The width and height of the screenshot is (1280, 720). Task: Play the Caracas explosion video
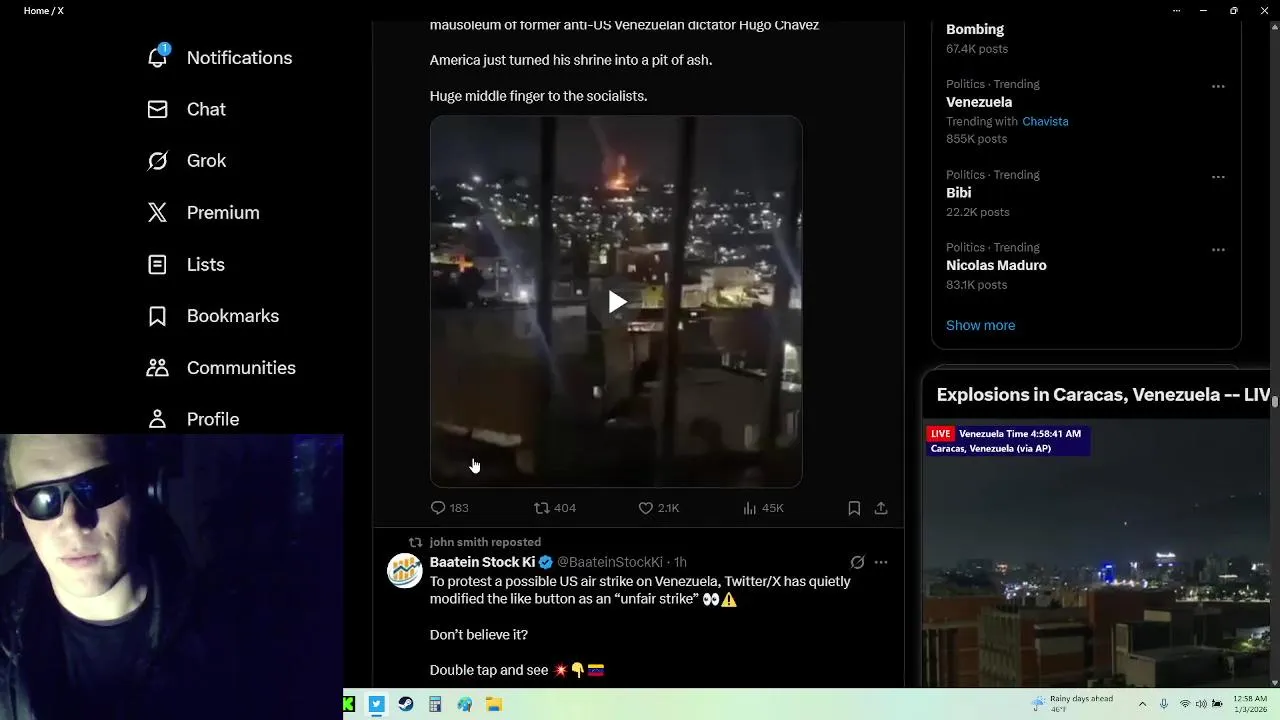tap(616, 302)
